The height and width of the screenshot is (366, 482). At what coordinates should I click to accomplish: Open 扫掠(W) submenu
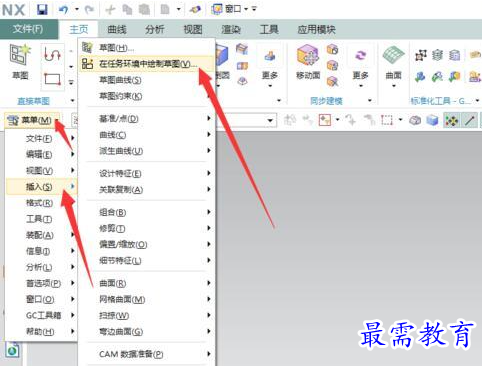pos(147,315)
